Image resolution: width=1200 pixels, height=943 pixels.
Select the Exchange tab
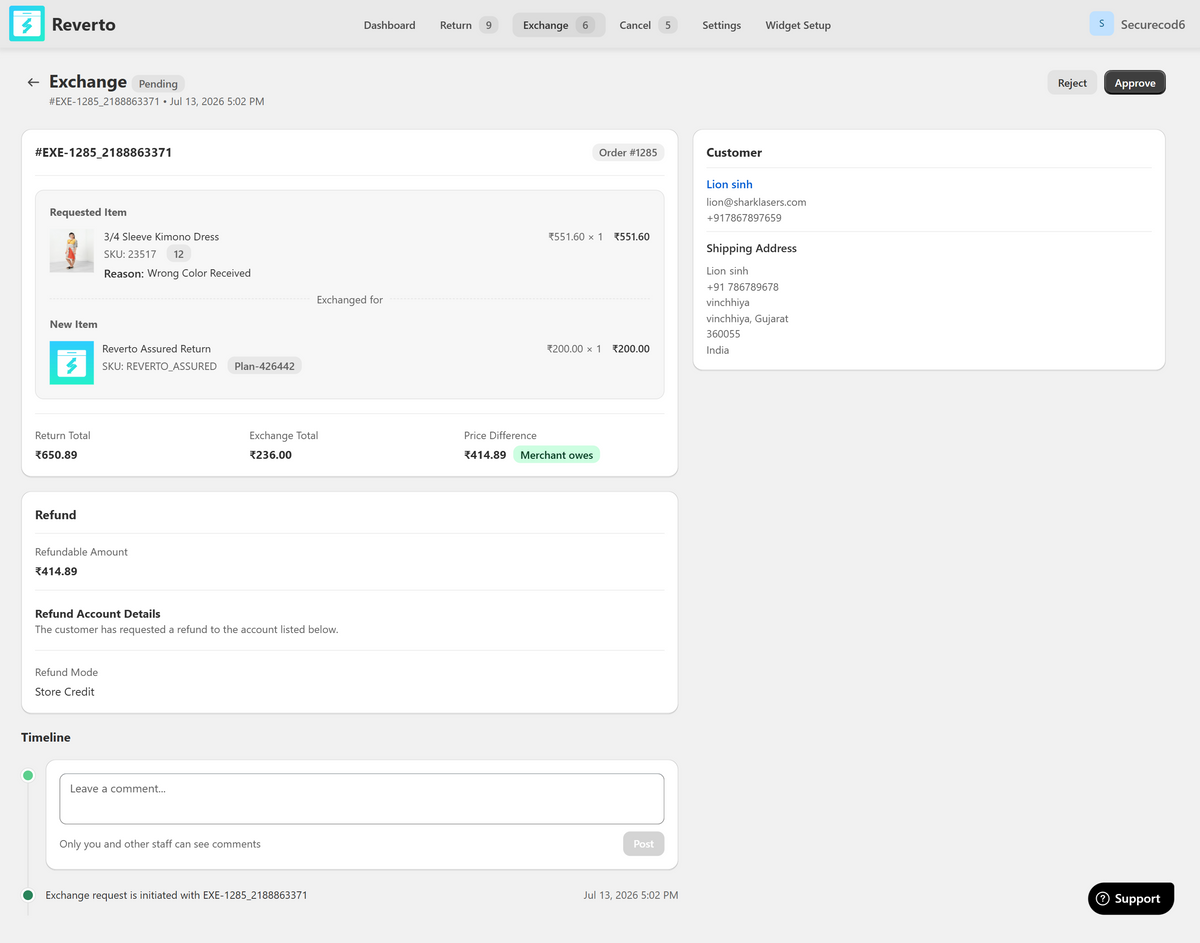(558, 25)
